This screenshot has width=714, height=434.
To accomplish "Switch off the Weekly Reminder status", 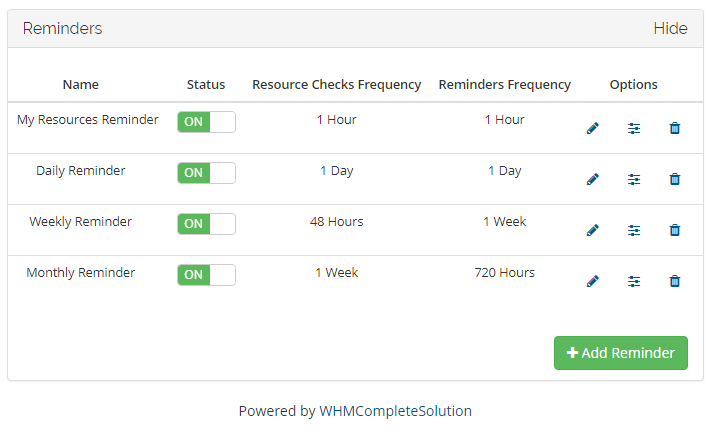I will point(206,224).
